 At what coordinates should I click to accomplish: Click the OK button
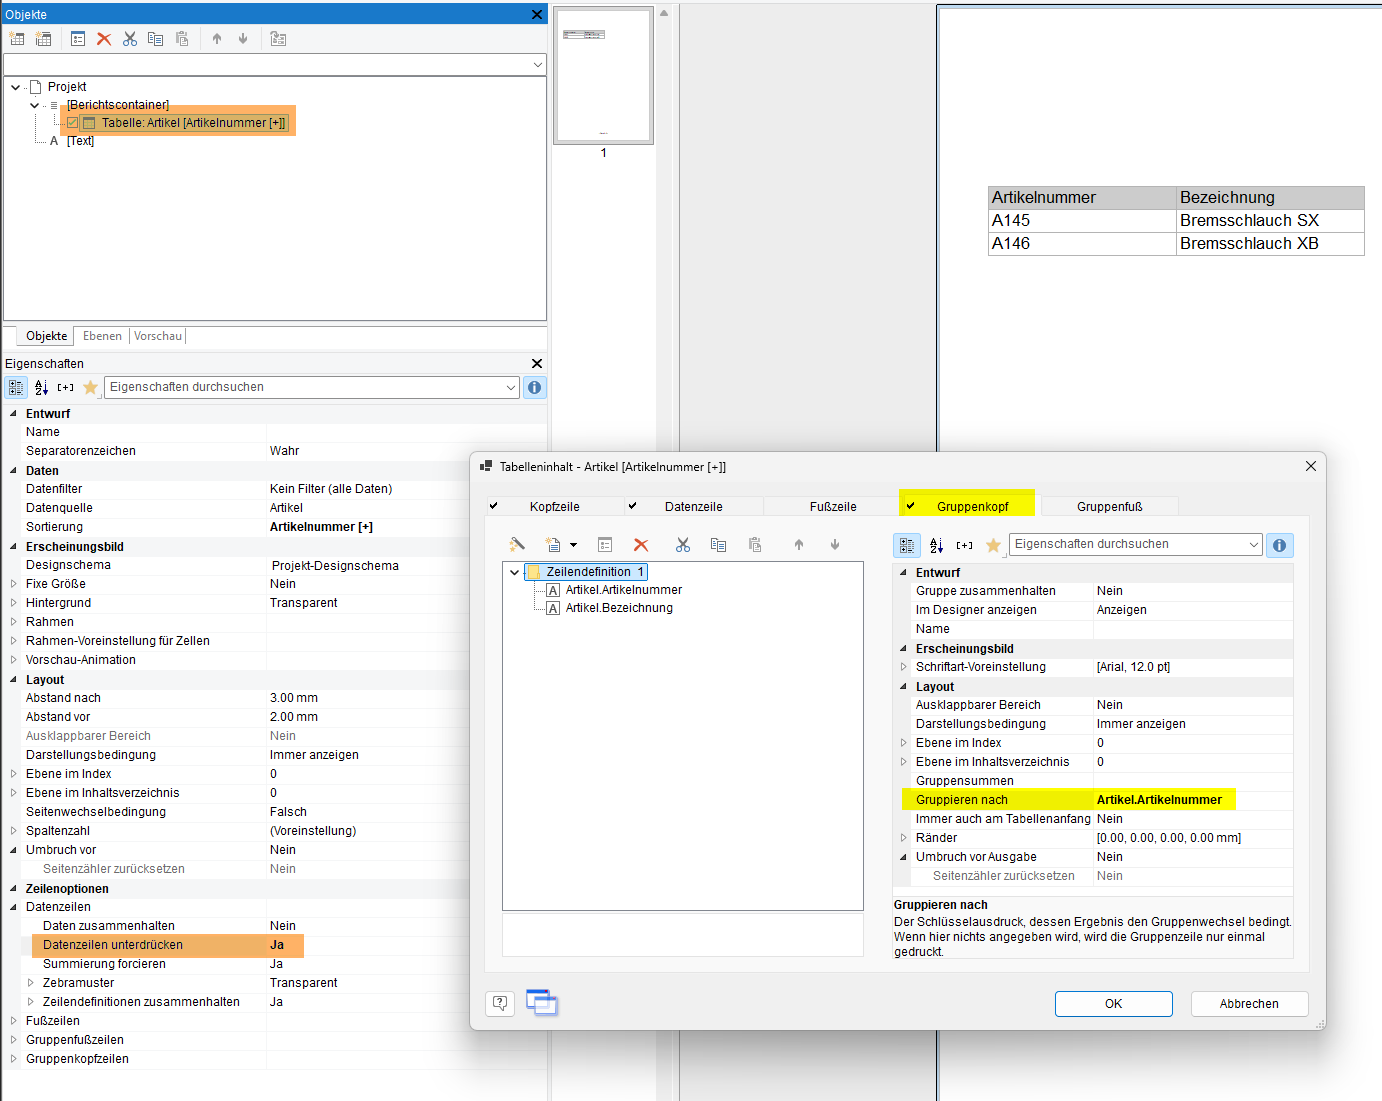pos(1113,1004)
